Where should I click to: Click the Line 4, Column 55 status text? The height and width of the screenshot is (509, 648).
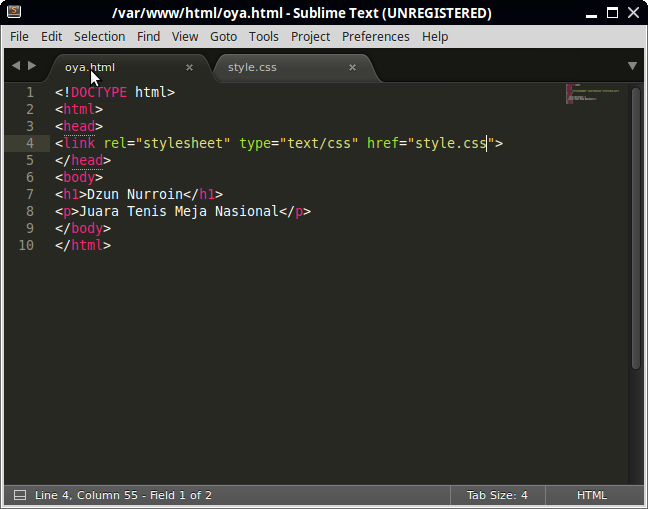coord(123,495)
